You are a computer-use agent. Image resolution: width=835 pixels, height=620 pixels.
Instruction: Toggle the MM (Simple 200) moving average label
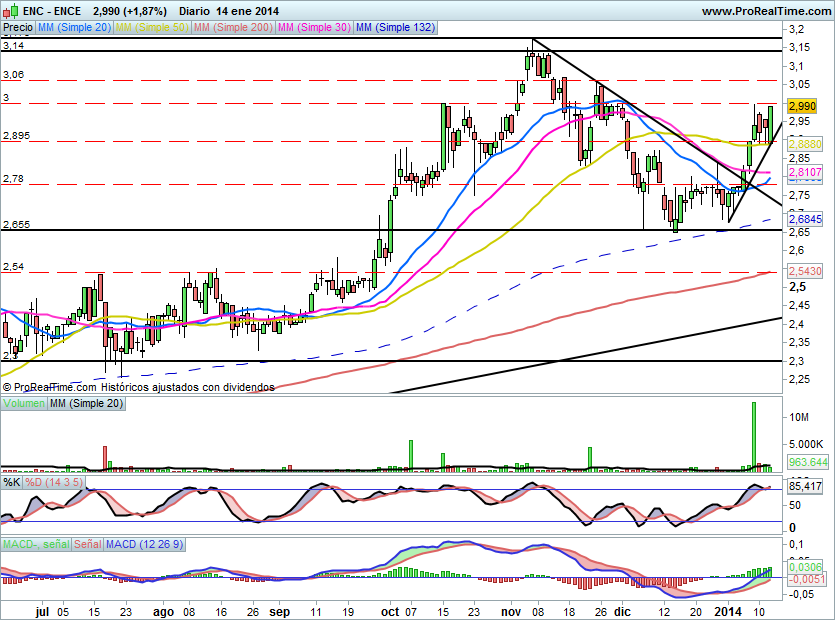click(x=232, y=28)
